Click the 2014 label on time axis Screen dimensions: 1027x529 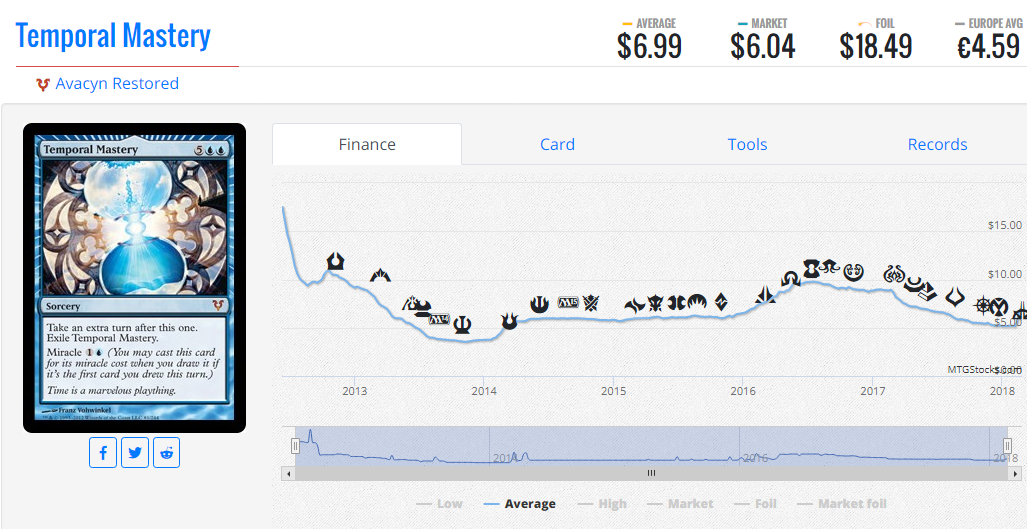483,392
